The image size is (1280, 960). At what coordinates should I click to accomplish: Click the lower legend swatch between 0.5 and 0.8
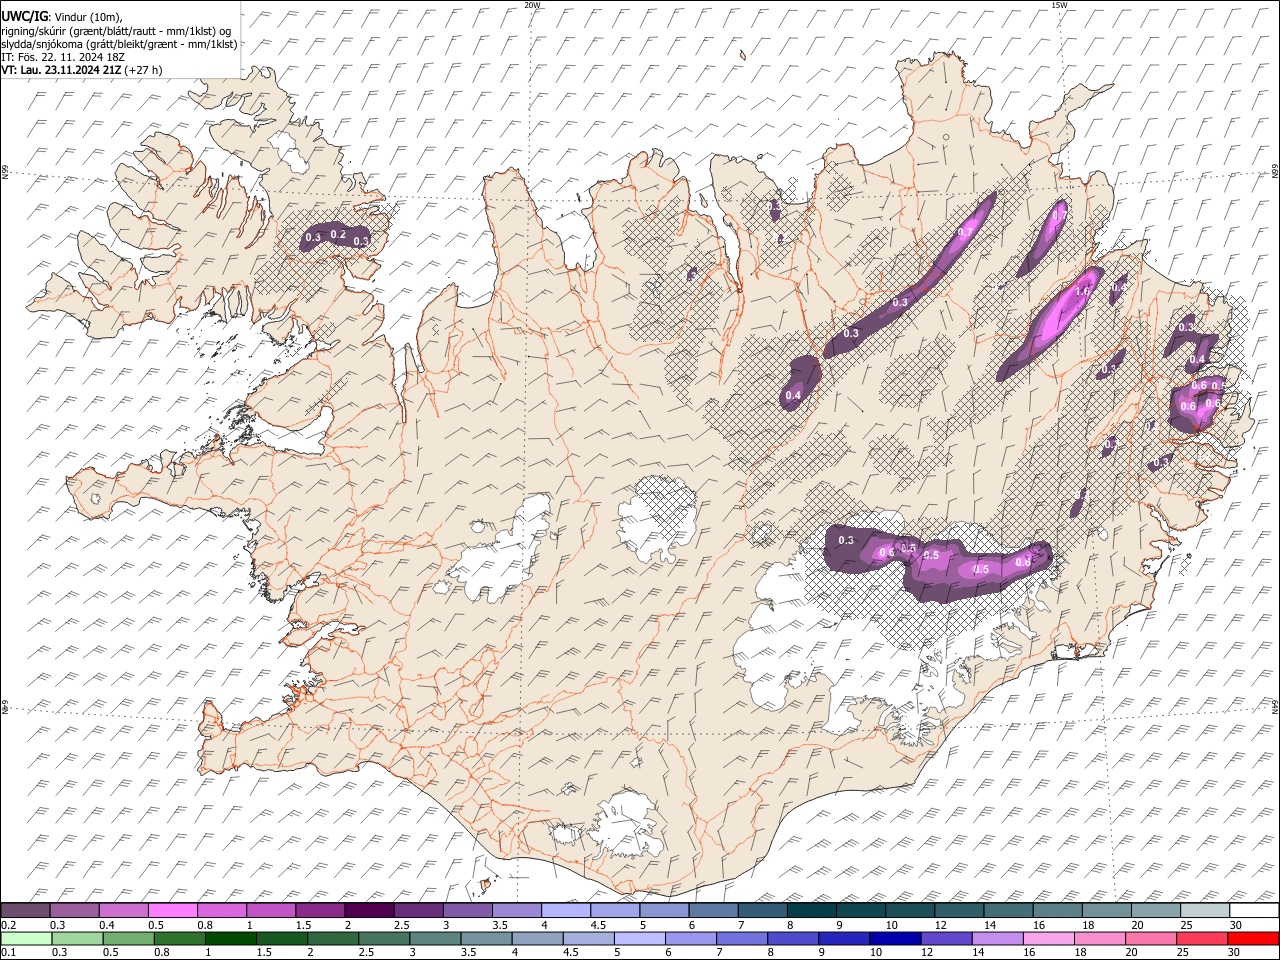[128, 938]
